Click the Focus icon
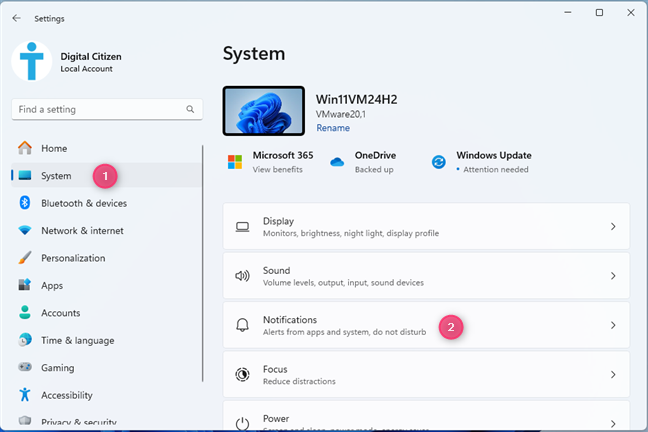 [x=243, y=375]
